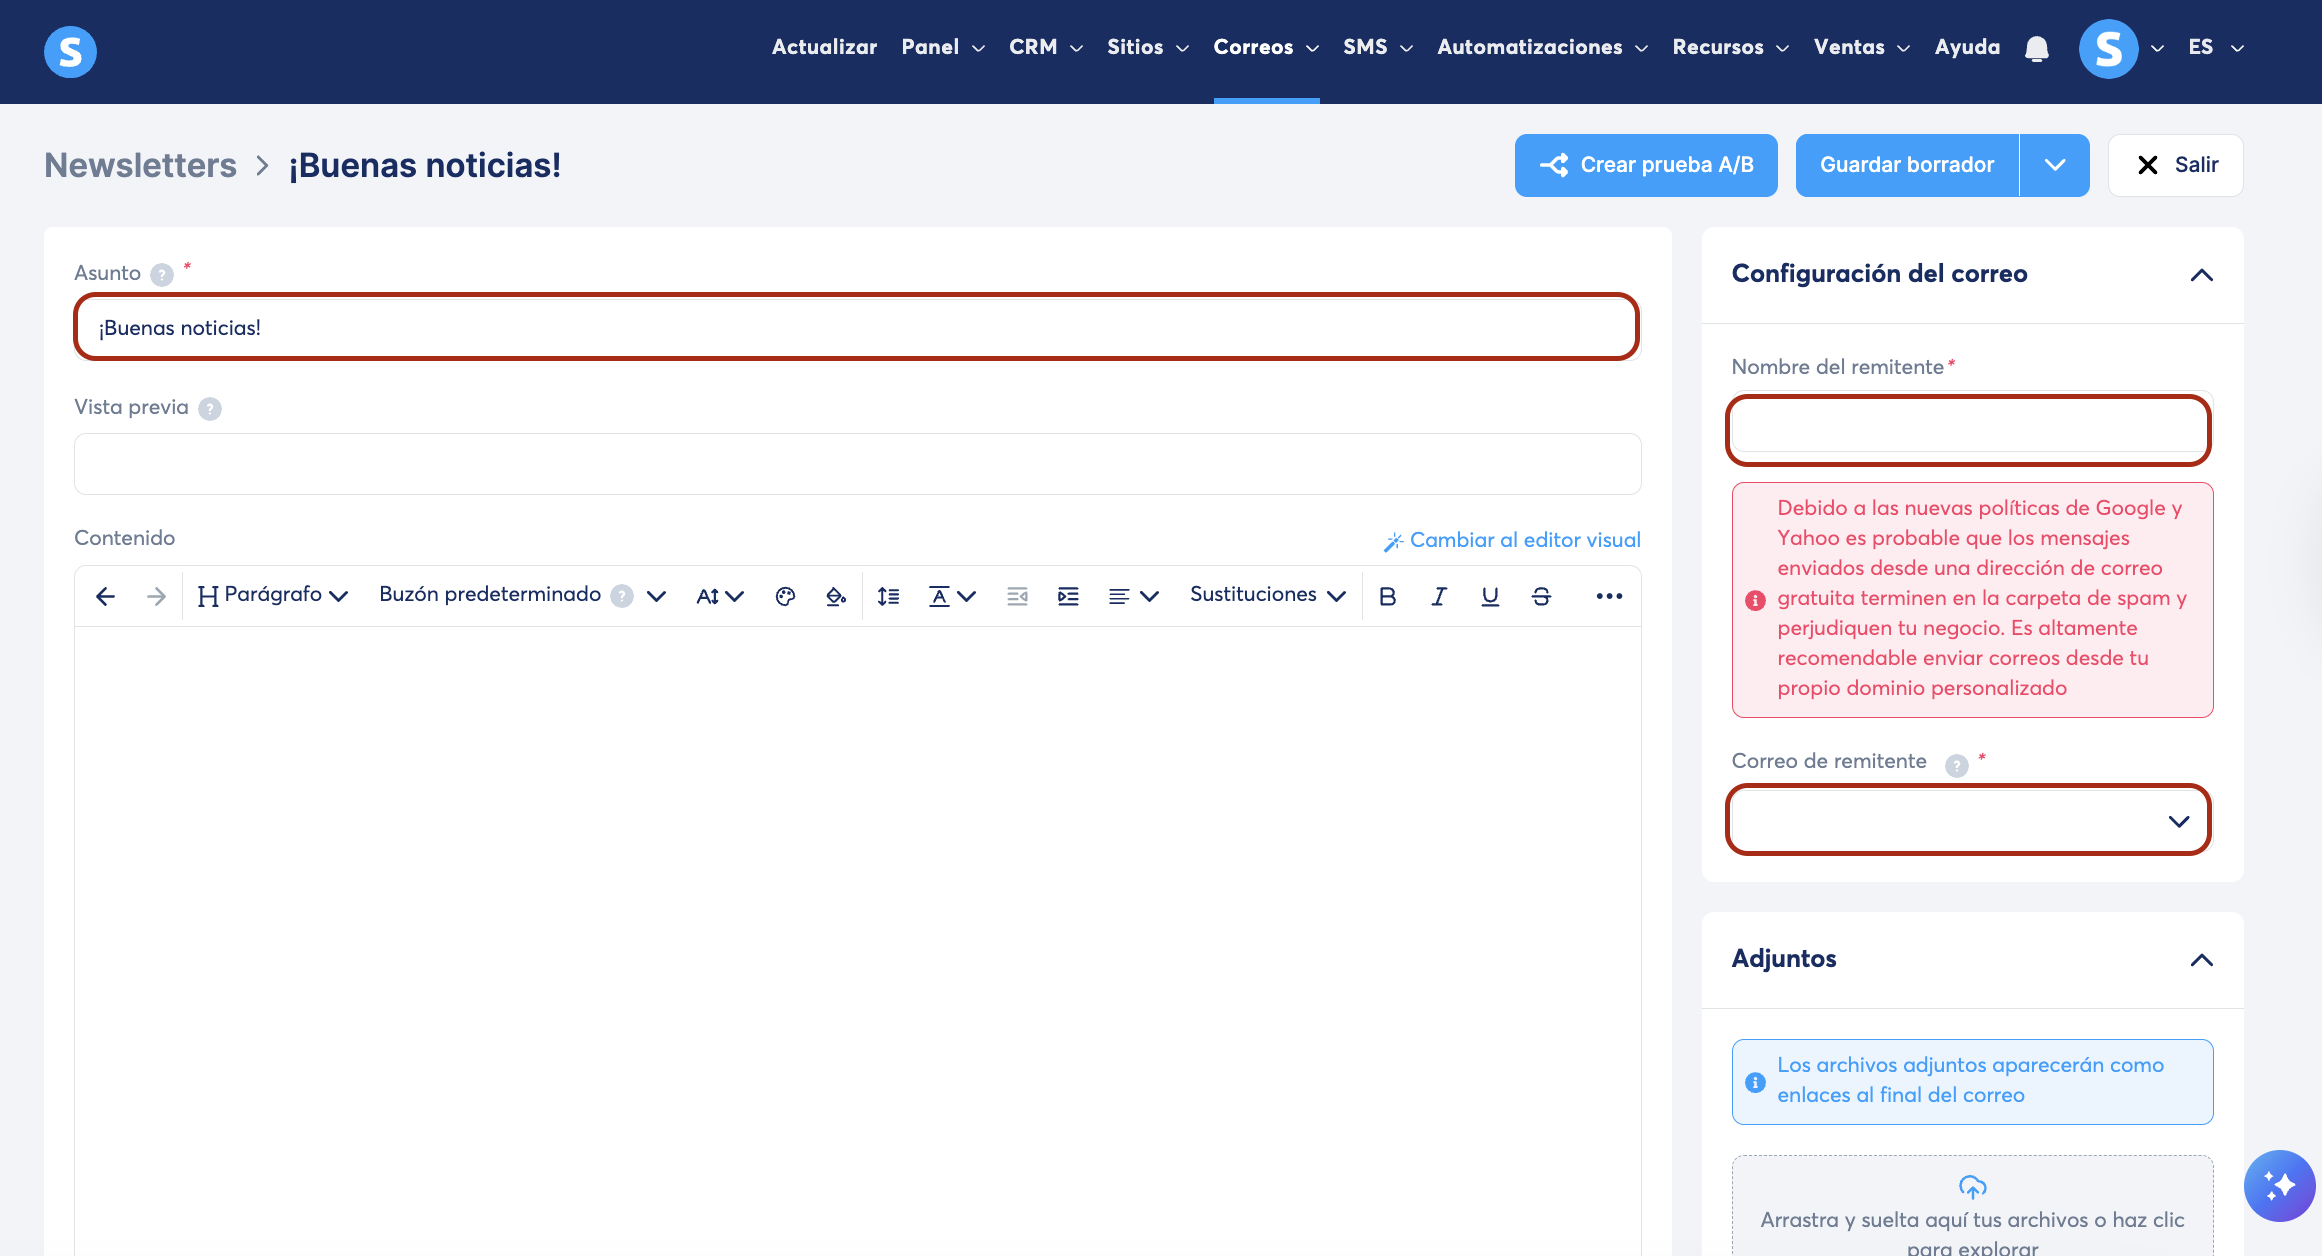The height and width of the screenshot is (1256, 2322).
Task: Collapse Configuración del correo section
Action: tap(2201, 274)
